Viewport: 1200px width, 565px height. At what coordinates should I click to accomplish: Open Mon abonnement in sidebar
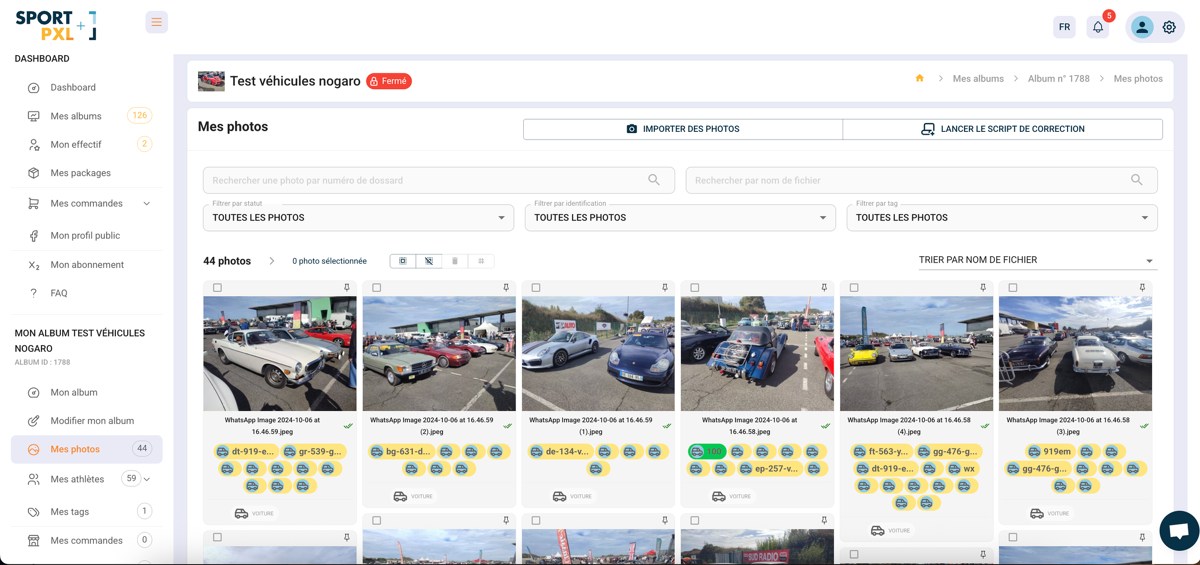(x=87, y=265)
